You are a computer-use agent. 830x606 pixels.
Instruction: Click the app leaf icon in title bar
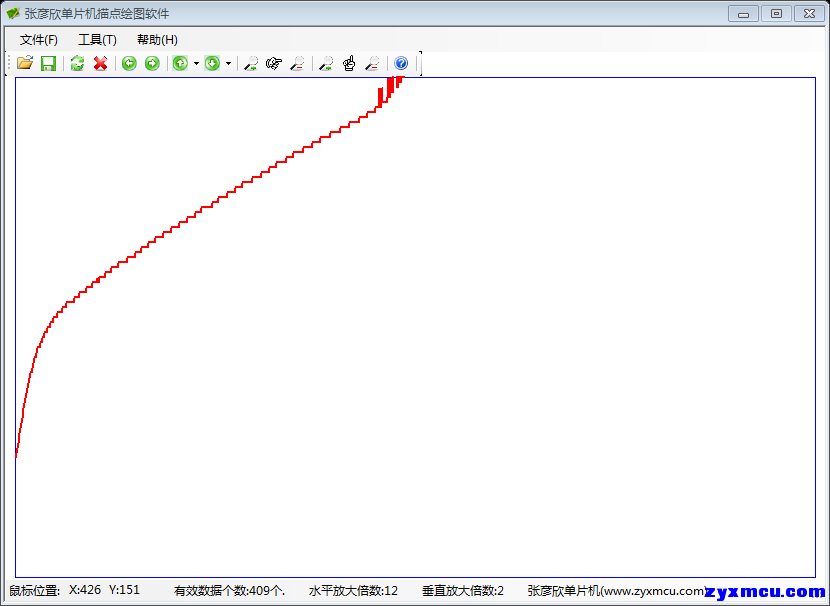(x=13, y=13)
